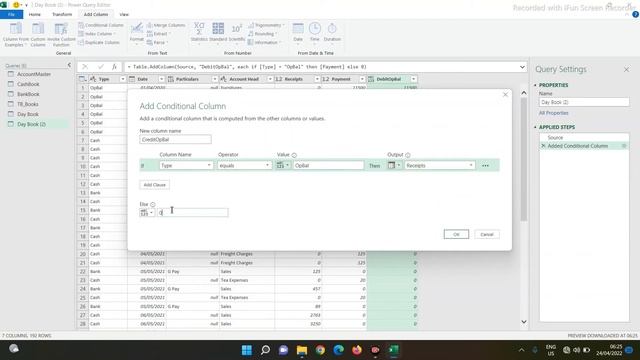
Task: Switch to the Transform ribbon tab
Action: [x=62, y=14]
